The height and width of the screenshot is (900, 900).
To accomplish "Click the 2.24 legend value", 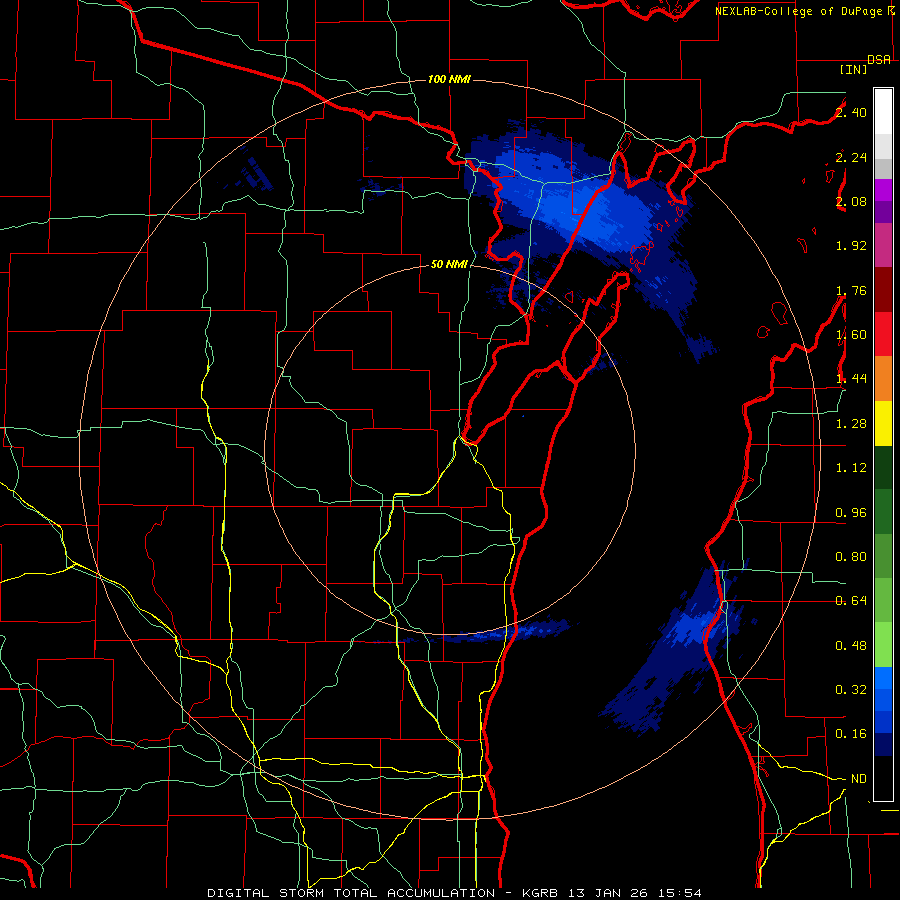I will click(x=851, y=157).
